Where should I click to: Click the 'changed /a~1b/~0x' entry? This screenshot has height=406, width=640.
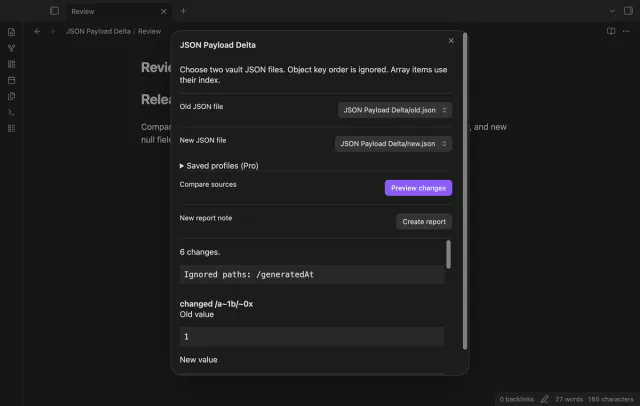point(216,304)
